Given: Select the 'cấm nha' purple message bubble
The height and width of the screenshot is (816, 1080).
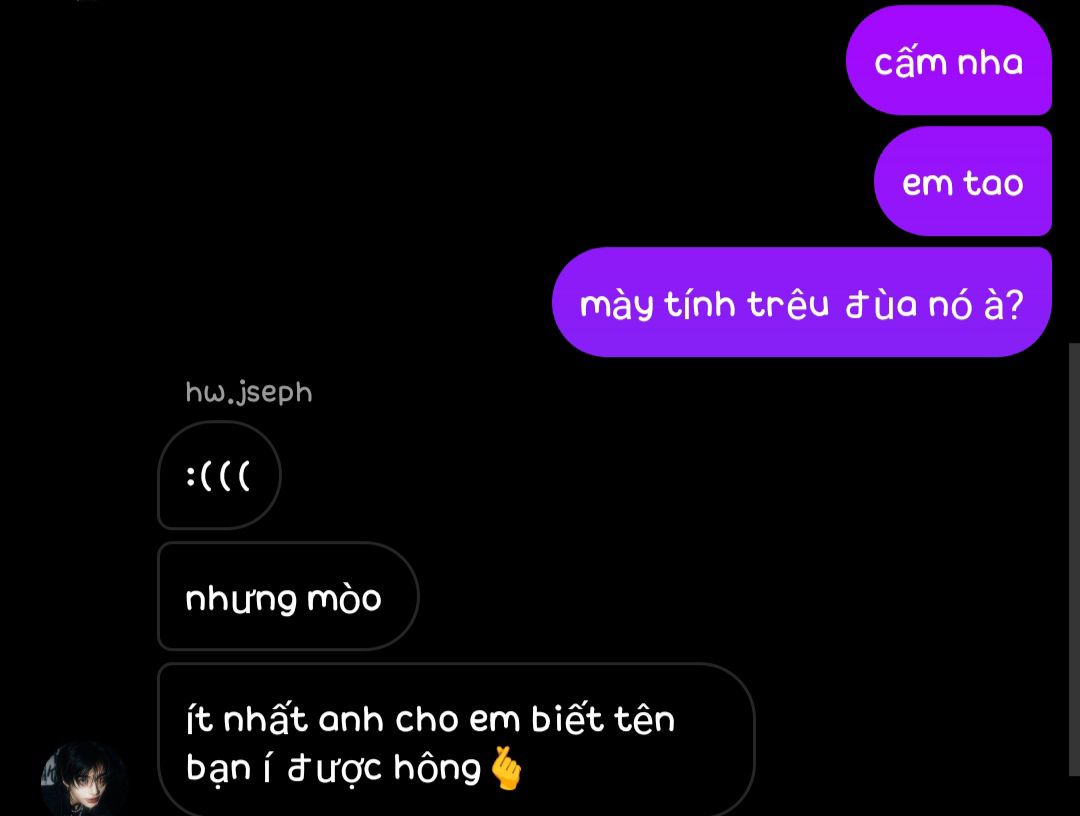Looking at the screenshot, I should 948,60.
